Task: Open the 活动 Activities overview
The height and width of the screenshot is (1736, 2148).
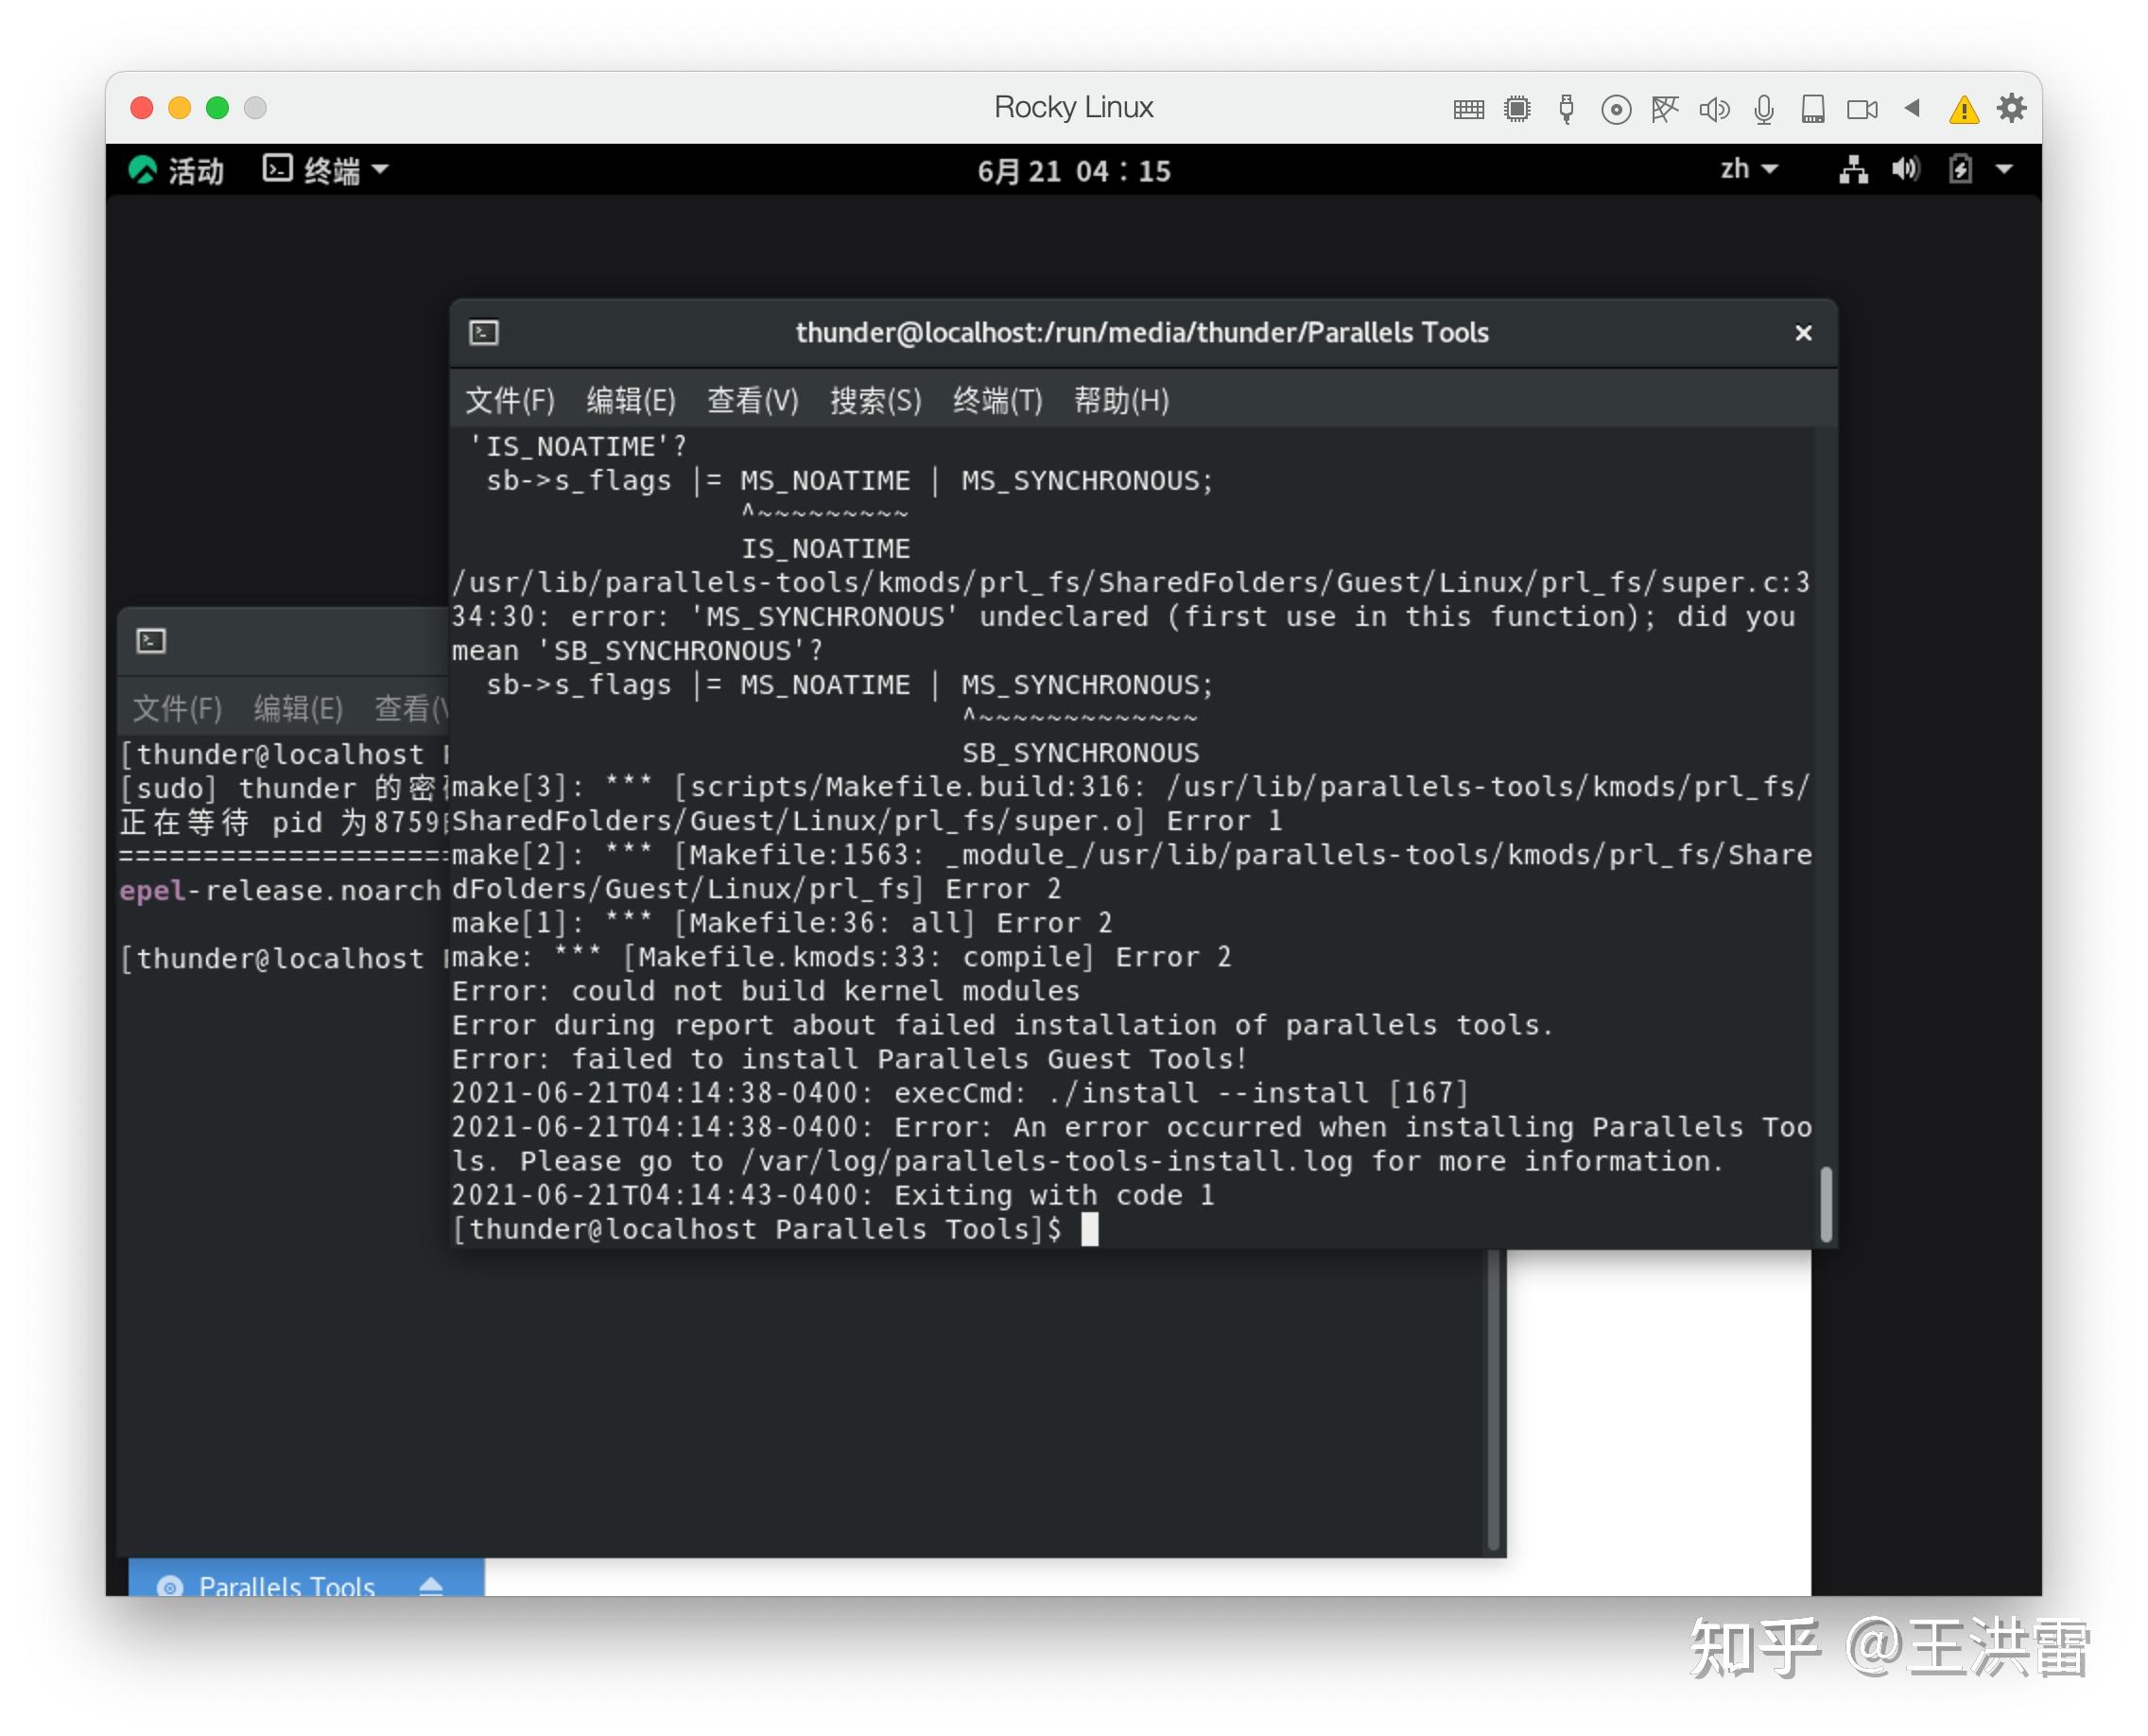Action: coord(177,170)
